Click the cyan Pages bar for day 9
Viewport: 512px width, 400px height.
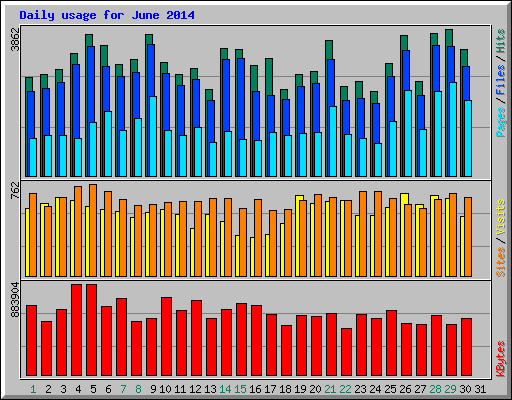153,136
